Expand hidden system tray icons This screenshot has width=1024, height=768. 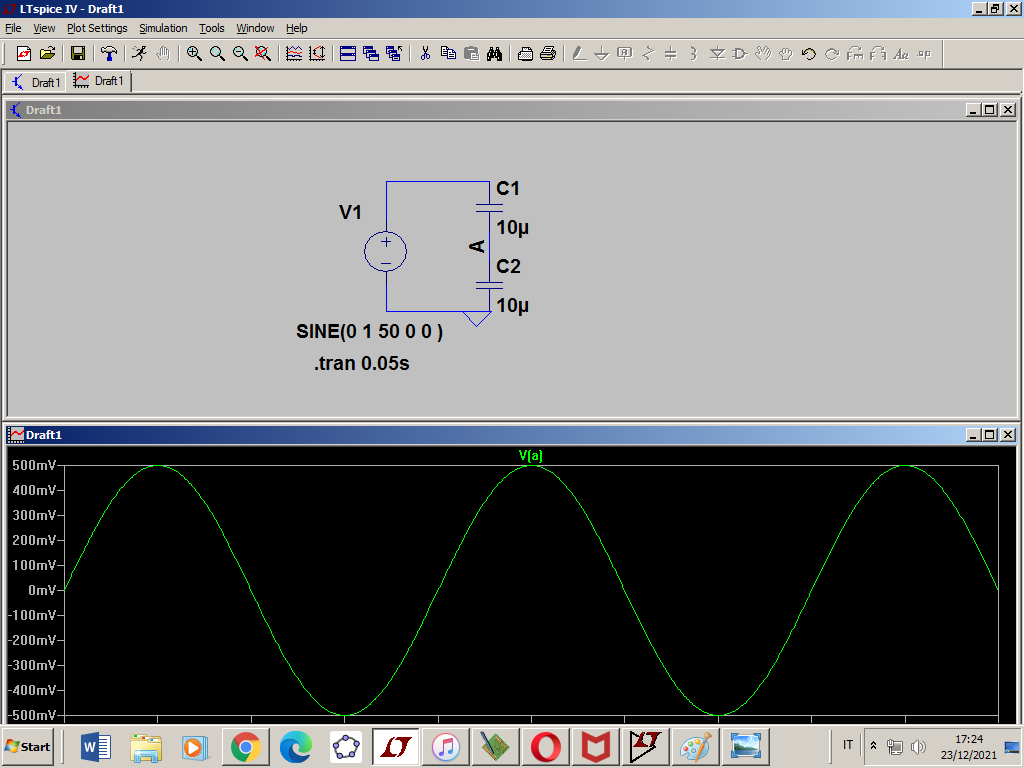tap(873, 746)
